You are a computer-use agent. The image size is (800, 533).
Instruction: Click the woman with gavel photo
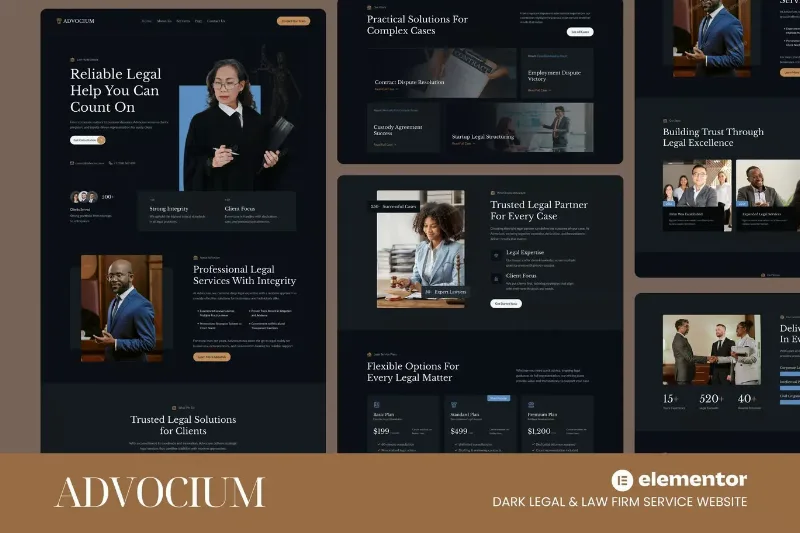coord(421,249)
